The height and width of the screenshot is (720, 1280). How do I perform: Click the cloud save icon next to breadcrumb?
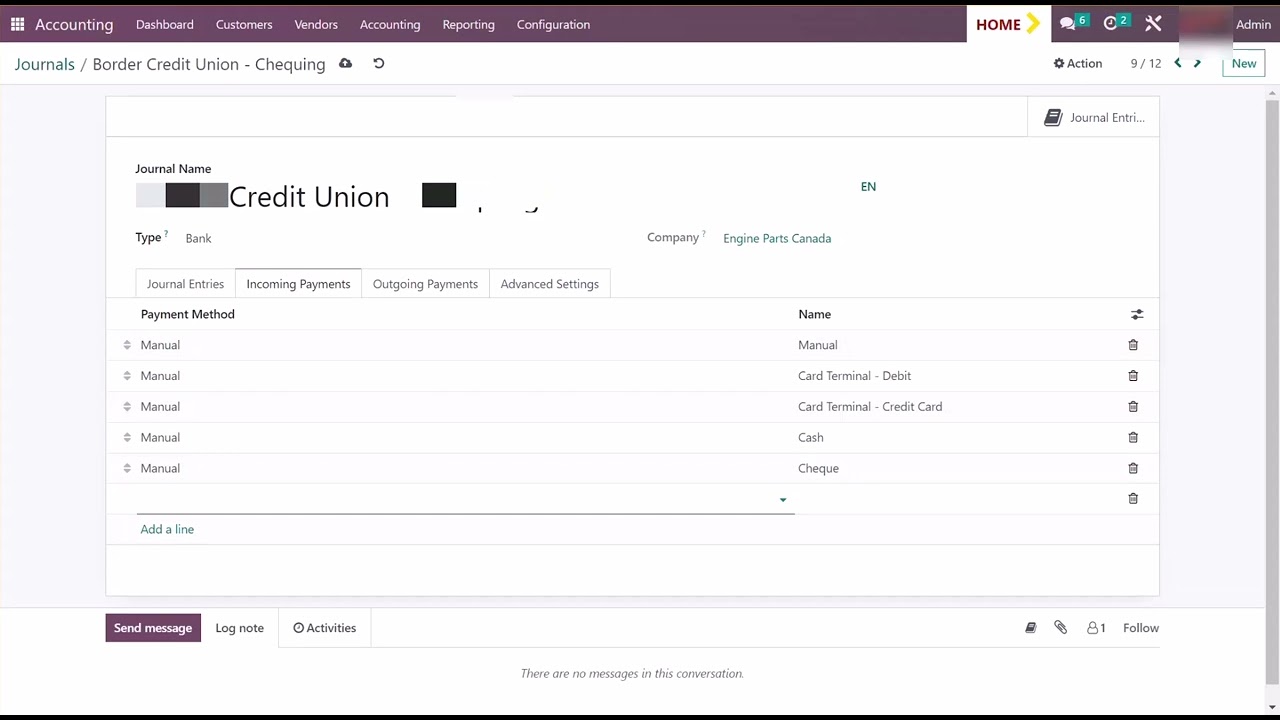pos(345,63)
